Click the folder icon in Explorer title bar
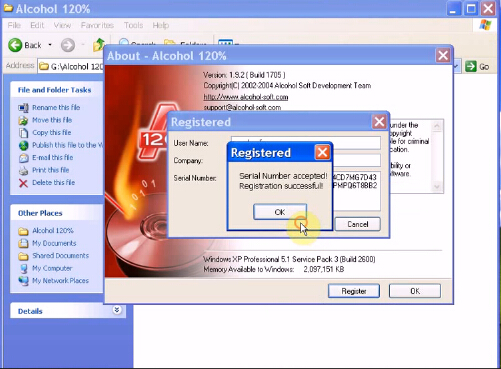 pos(8,8)
